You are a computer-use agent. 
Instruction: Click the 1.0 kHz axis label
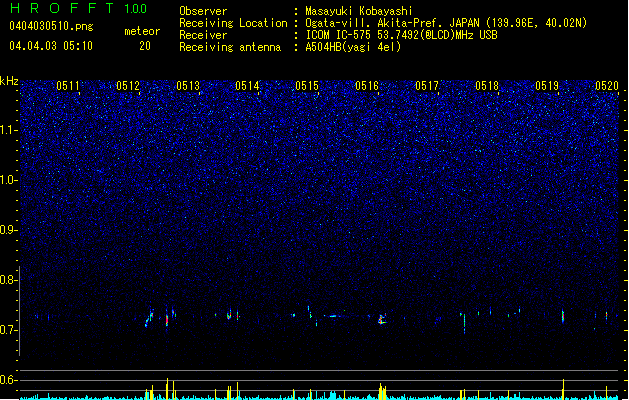9,180
